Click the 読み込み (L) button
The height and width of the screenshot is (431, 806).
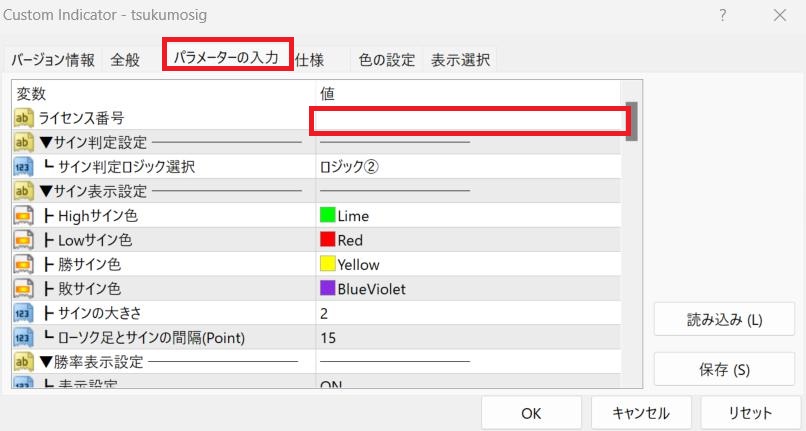point(724,320)
